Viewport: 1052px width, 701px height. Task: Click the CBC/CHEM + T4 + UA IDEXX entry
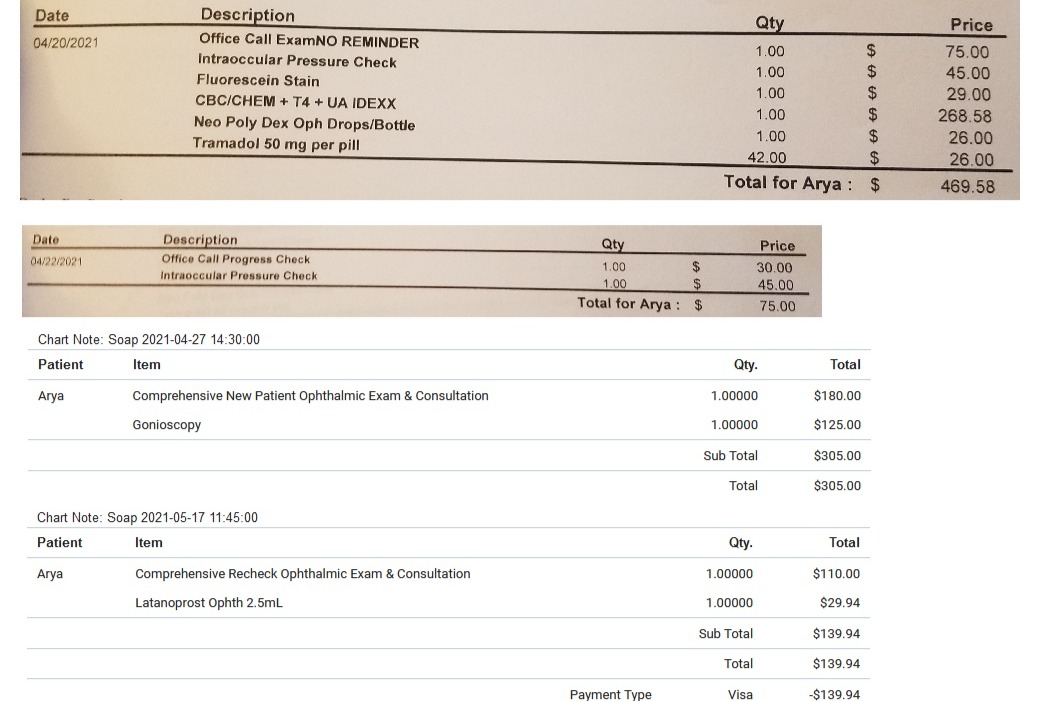[x=295, y=103]
